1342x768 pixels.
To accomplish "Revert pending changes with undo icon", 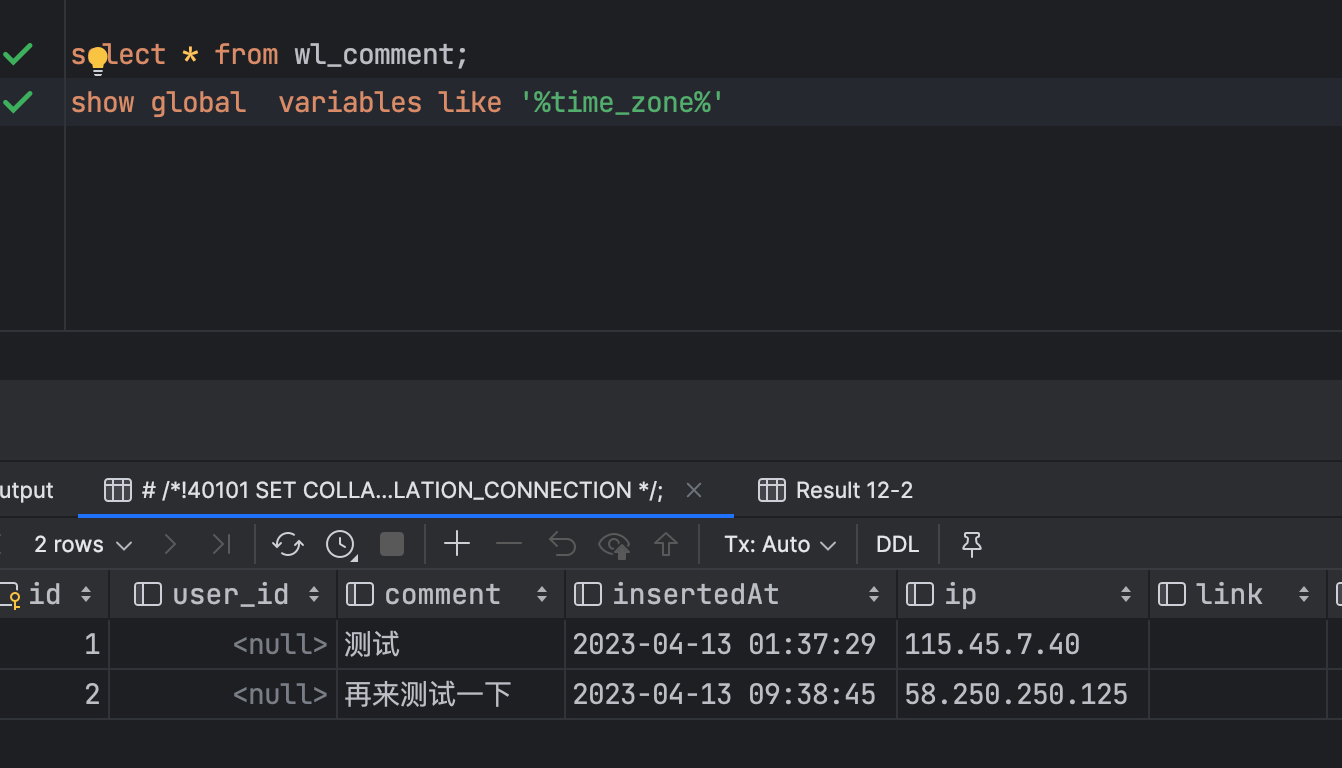I will coord(562,544).
